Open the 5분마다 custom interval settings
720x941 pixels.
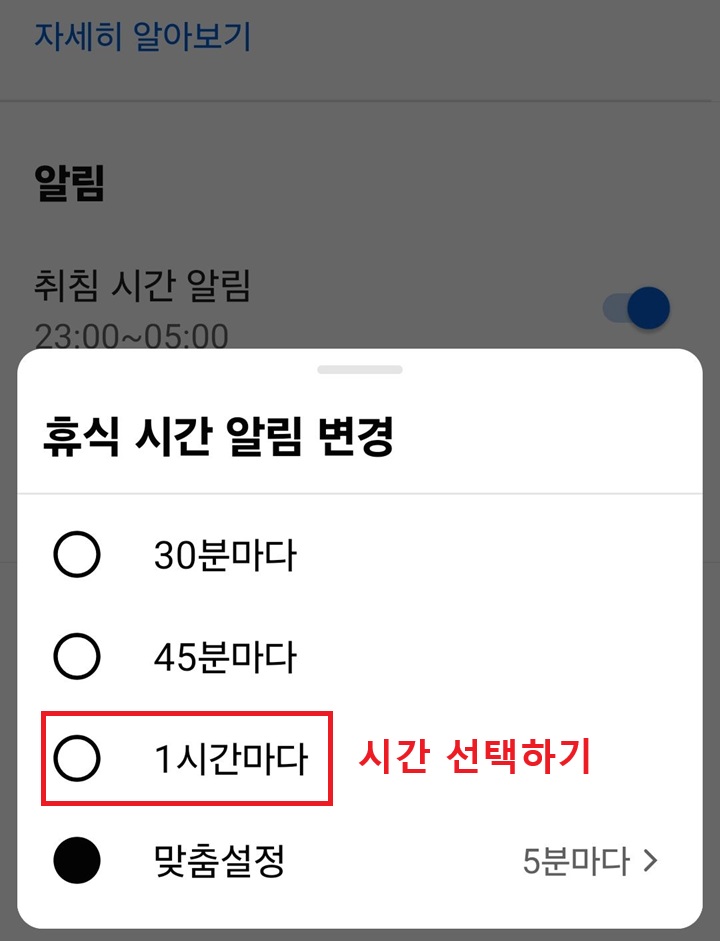pyautogui.click(x=590, y=860)
